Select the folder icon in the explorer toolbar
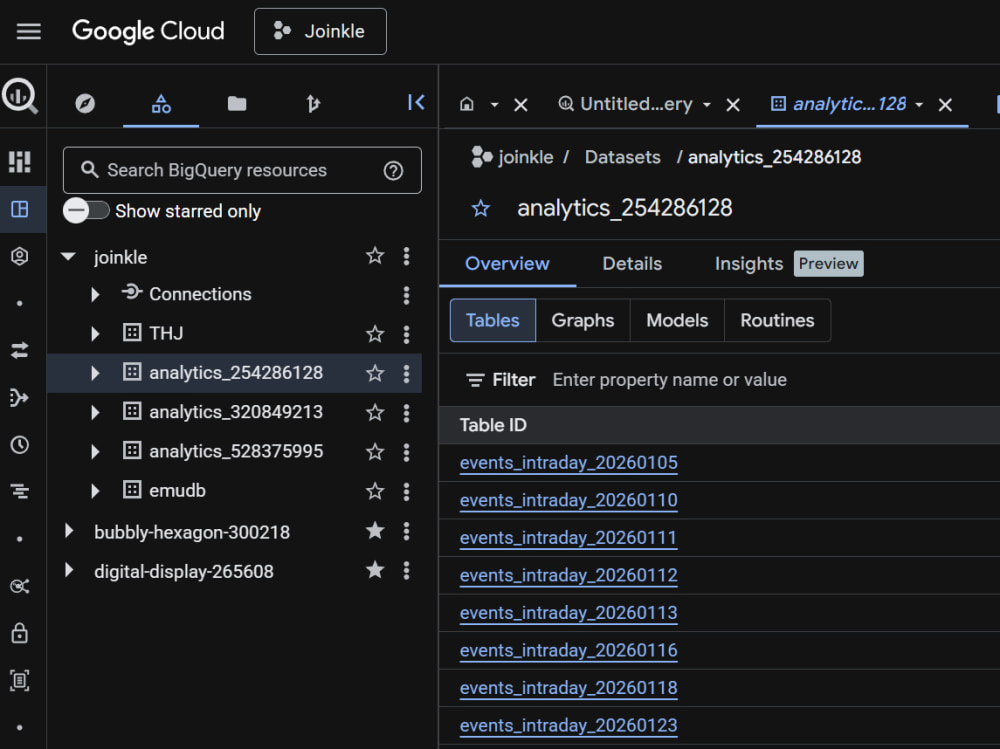1000x749 pixels. click(x=237, y=103)
